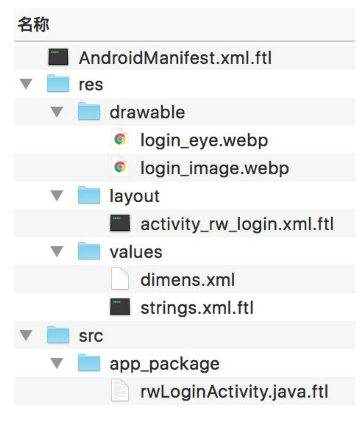Collapse the src folder disclosure triangle
The height and width of the screenshot is (422, 360).
coord(26,335)
